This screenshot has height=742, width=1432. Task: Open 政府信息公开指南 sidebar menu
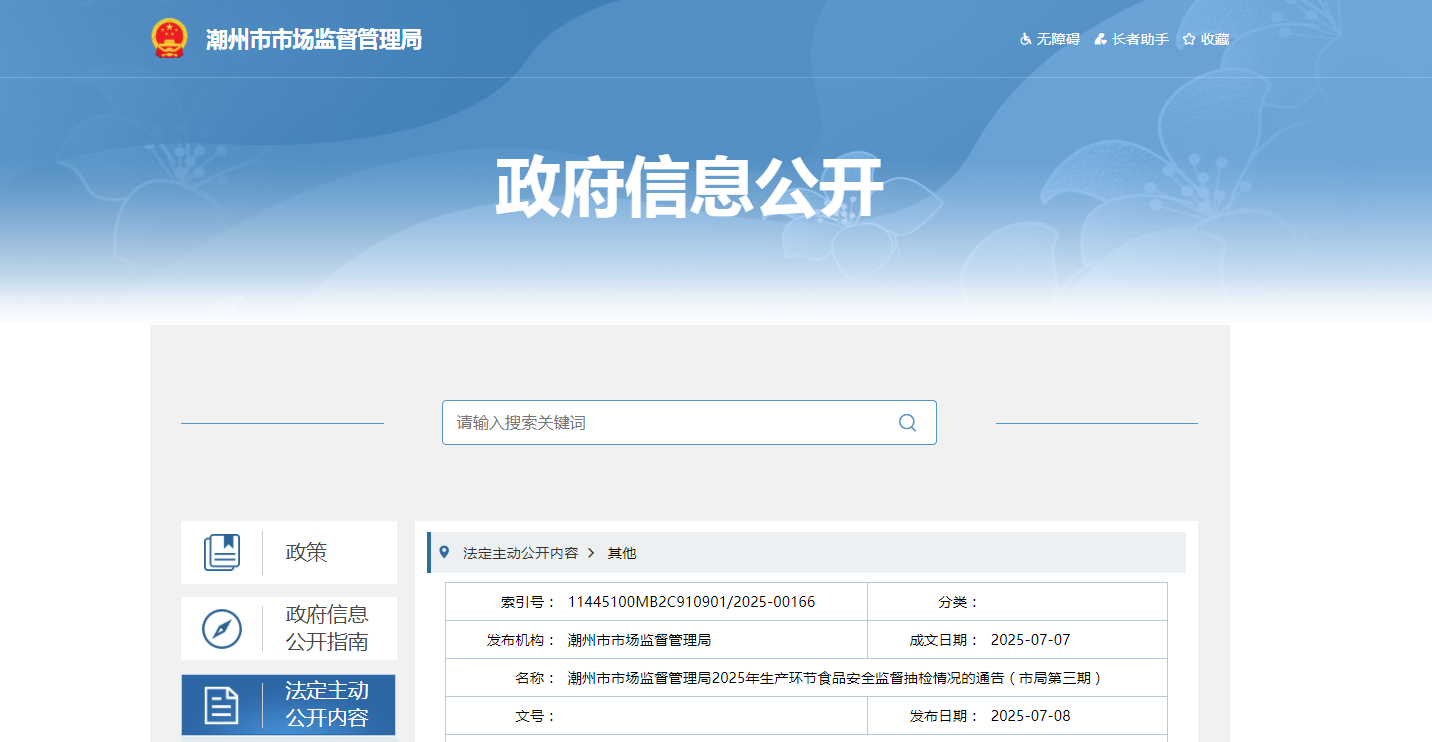point(289,629)
